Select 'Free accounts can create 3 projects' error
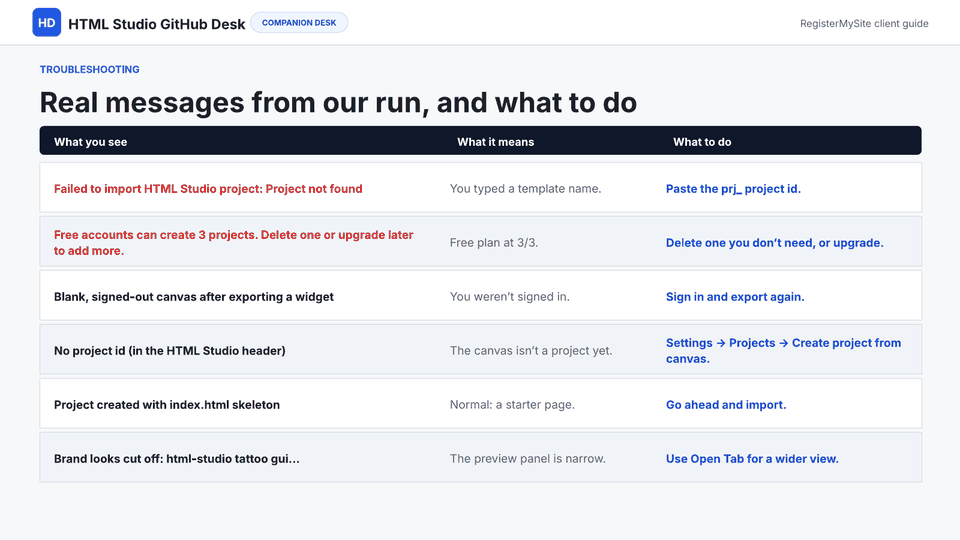The height and width of the screenshot is (540, 960). coord(233,242)
